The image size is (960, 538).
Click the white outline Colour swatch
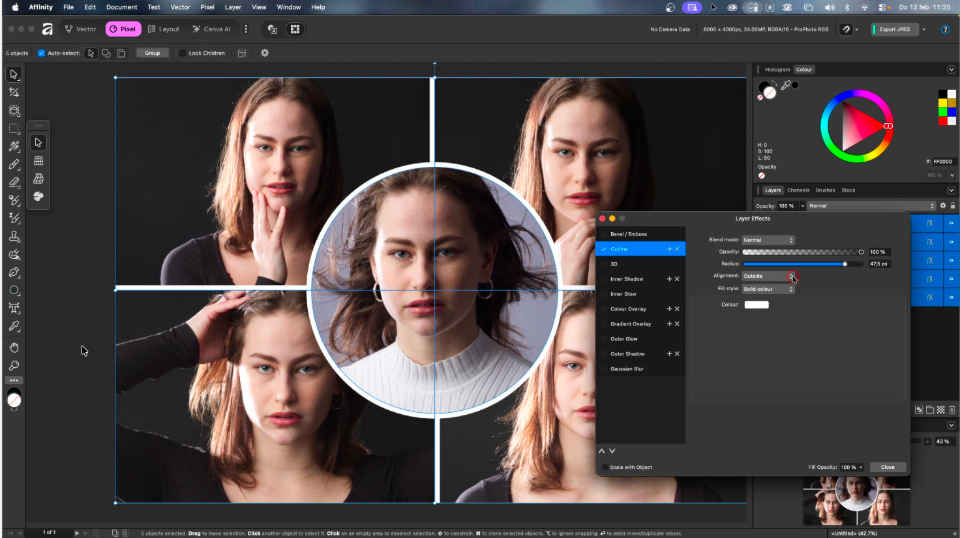click(x=756, y=304)
